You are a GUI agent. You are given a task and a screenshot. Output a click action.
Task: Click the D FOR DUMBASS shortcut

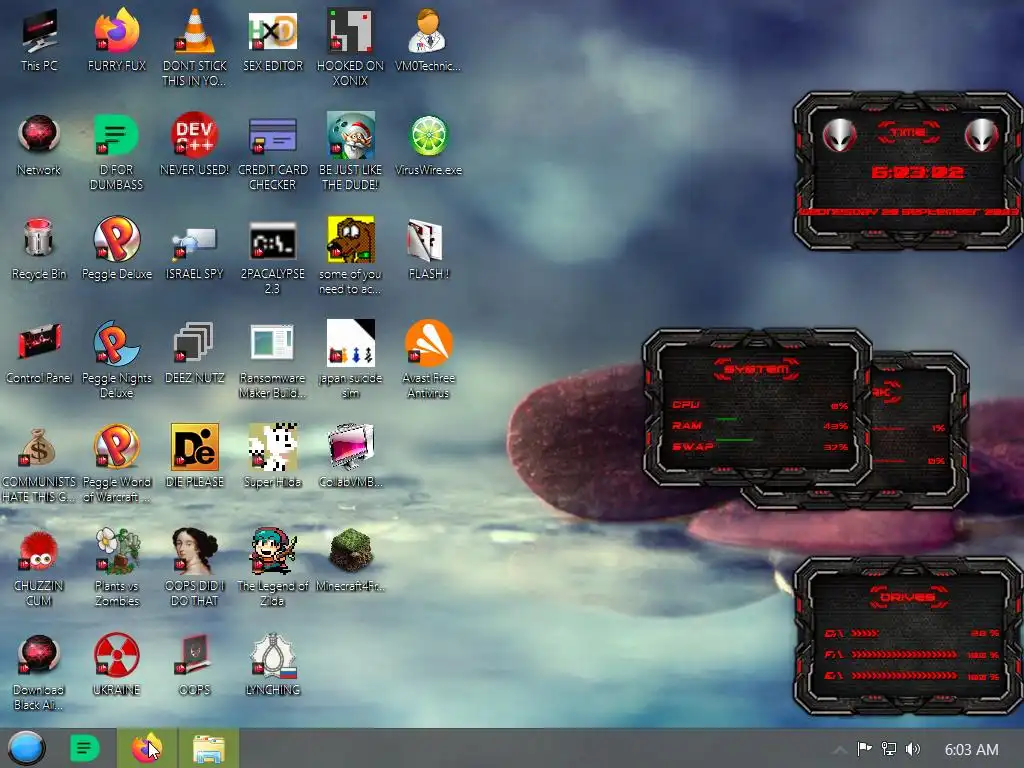[x=117, y=152]
